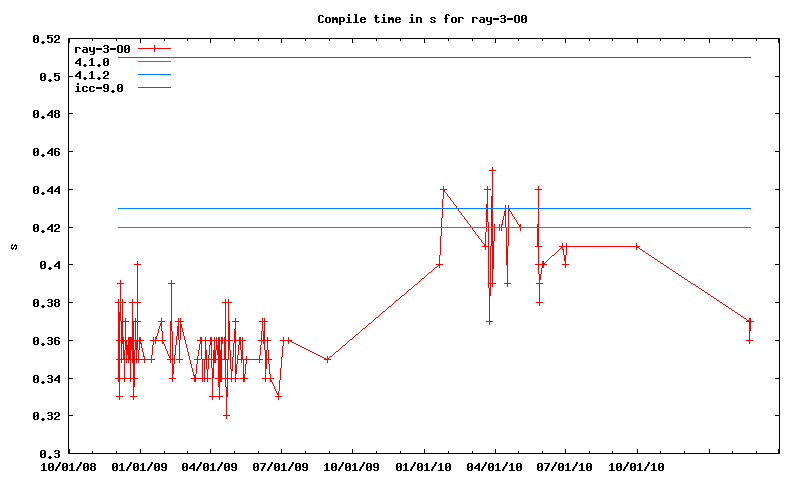Click the 07/01/09 x-axis date label

281,466
